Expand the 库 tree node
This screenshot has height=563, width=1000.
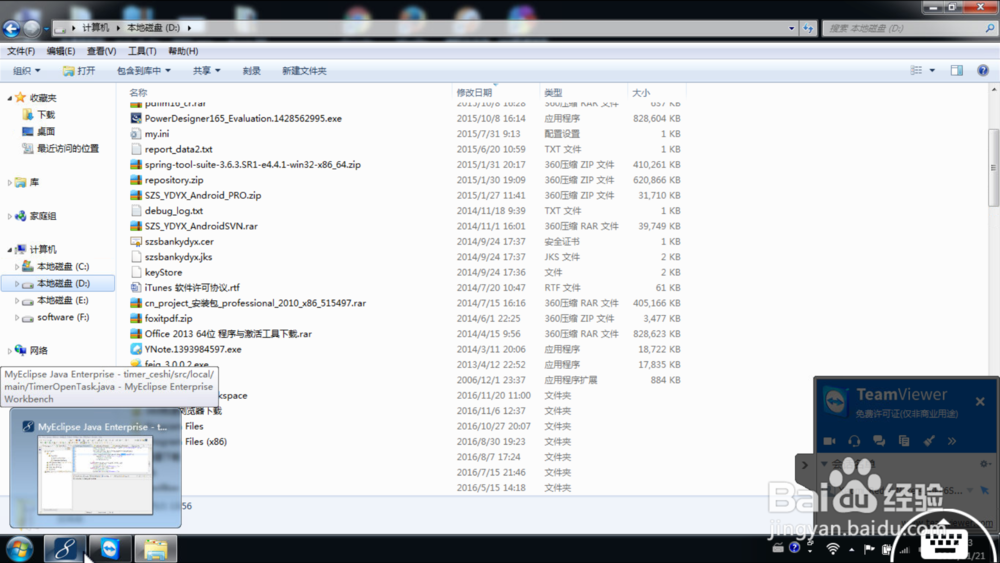(10, 182)
